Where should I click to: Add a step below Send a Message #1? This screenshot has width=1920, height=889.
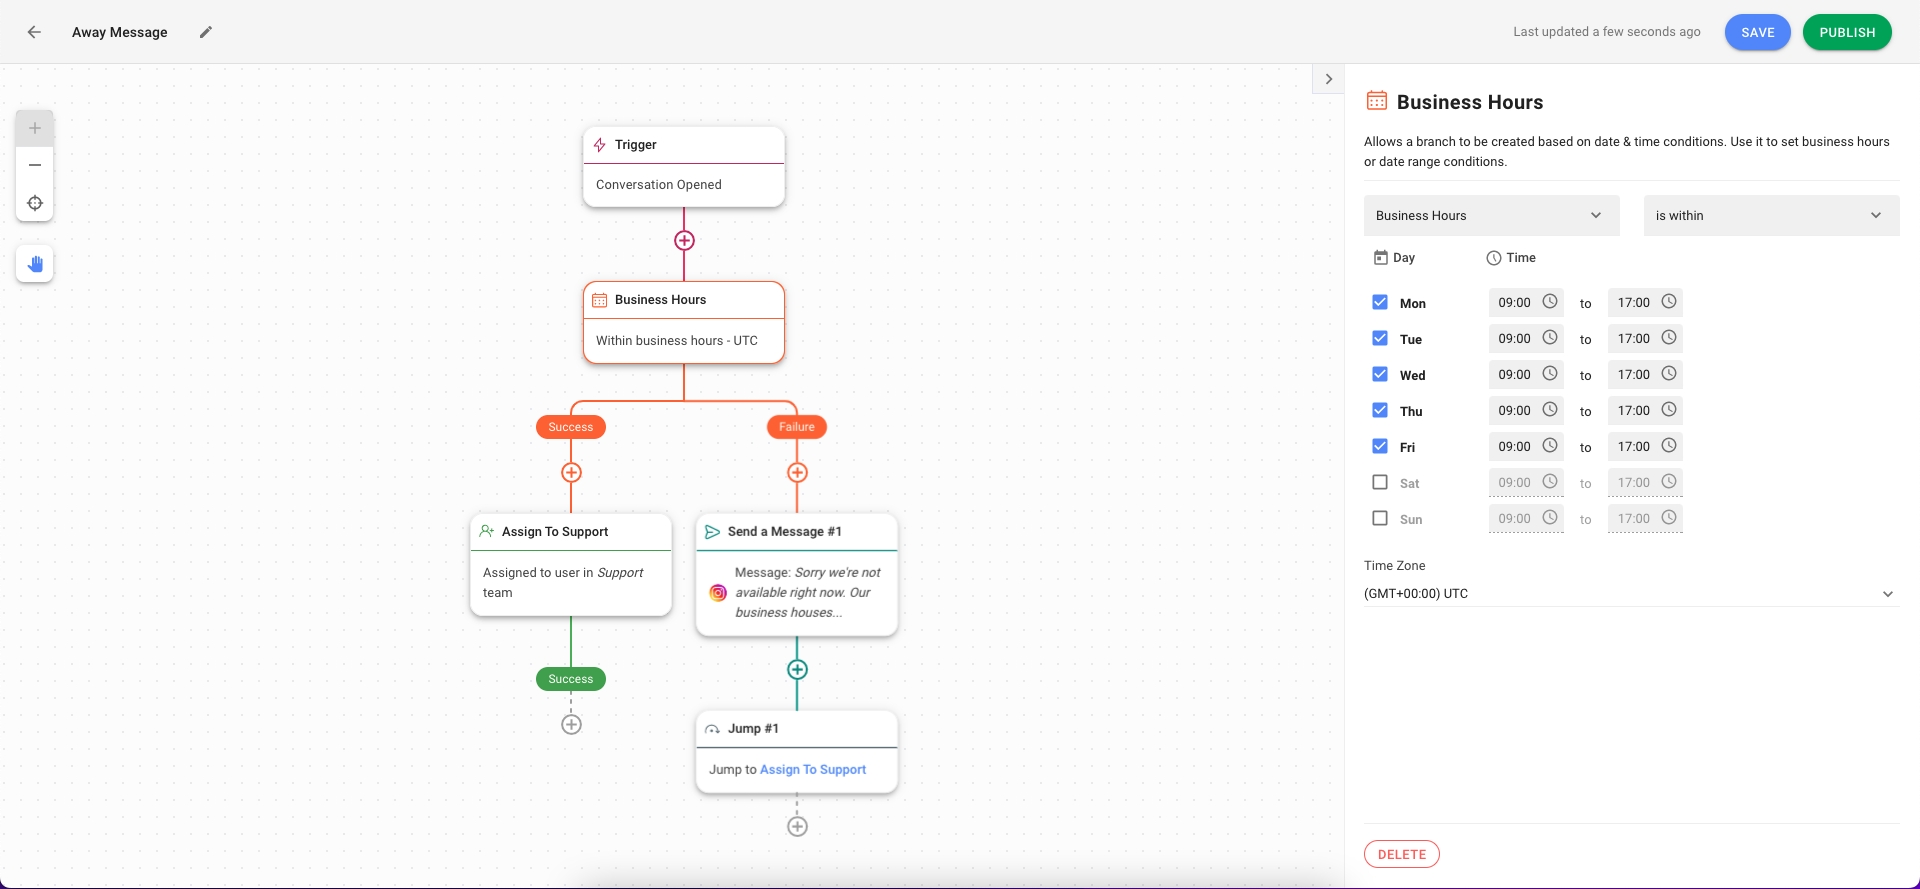(x=797, y=669)
